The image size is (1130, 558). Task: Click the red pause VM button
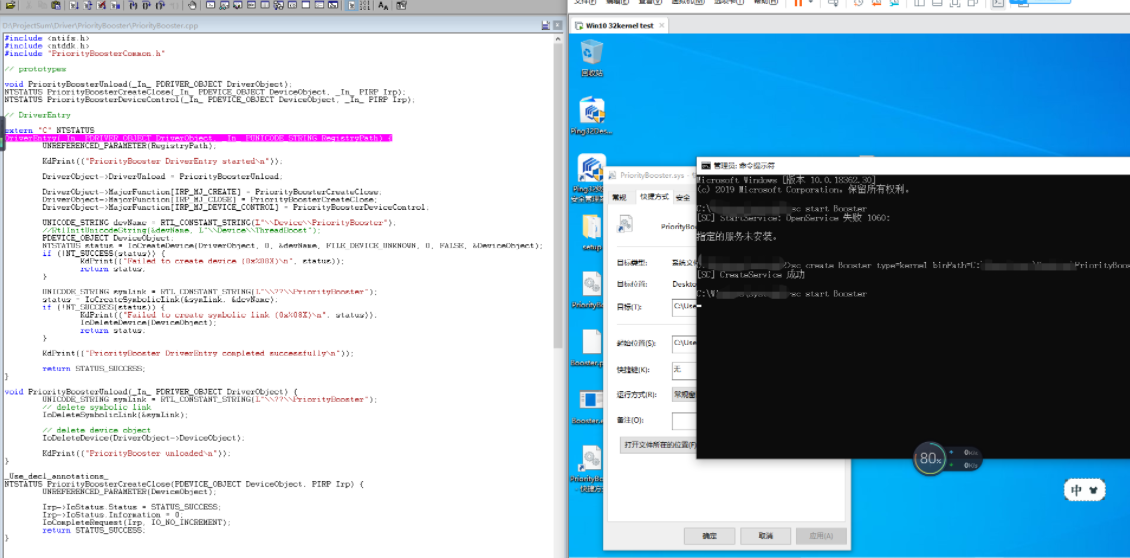click(798, 3)
